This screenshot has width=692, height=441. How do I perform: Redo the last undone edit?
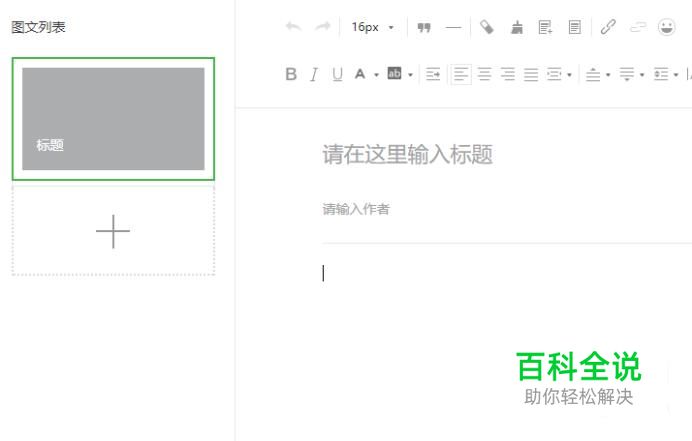coord(323,27)
